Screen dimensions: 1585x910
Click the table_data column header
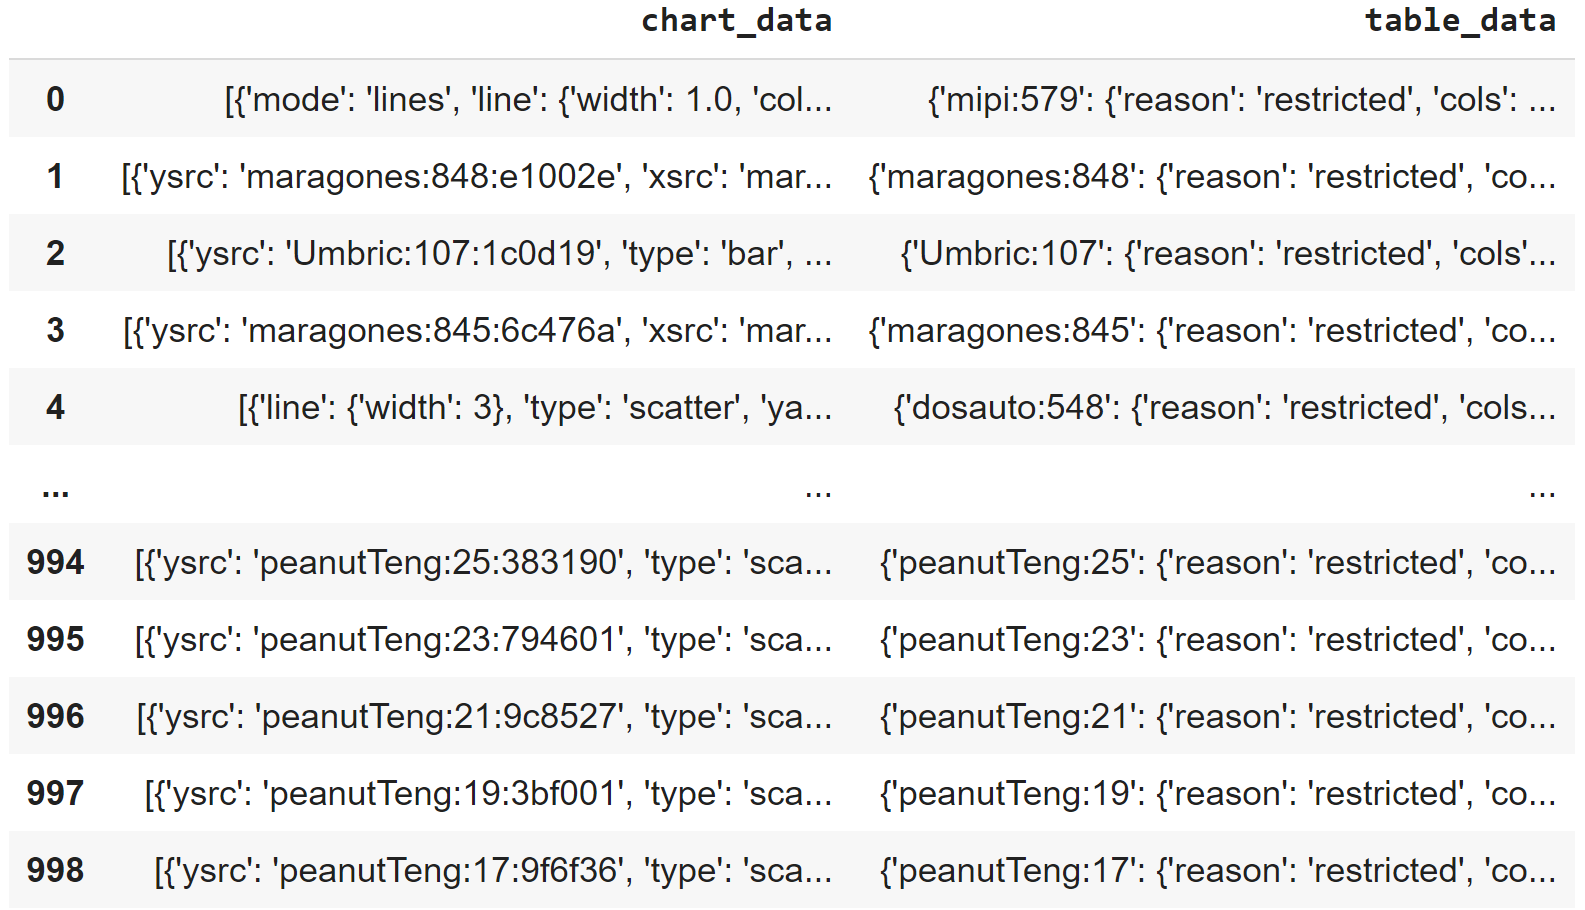[1460, 21]
